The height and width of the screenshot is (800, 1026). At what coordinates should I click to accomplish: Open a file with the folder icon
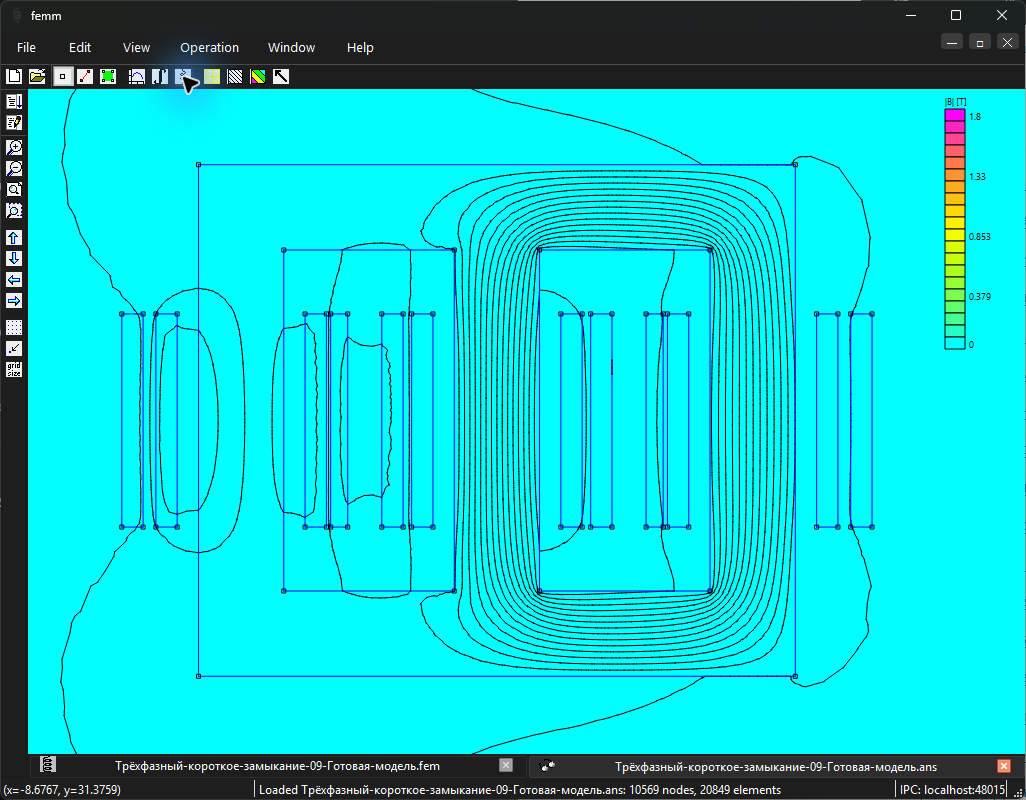[37, 77]
